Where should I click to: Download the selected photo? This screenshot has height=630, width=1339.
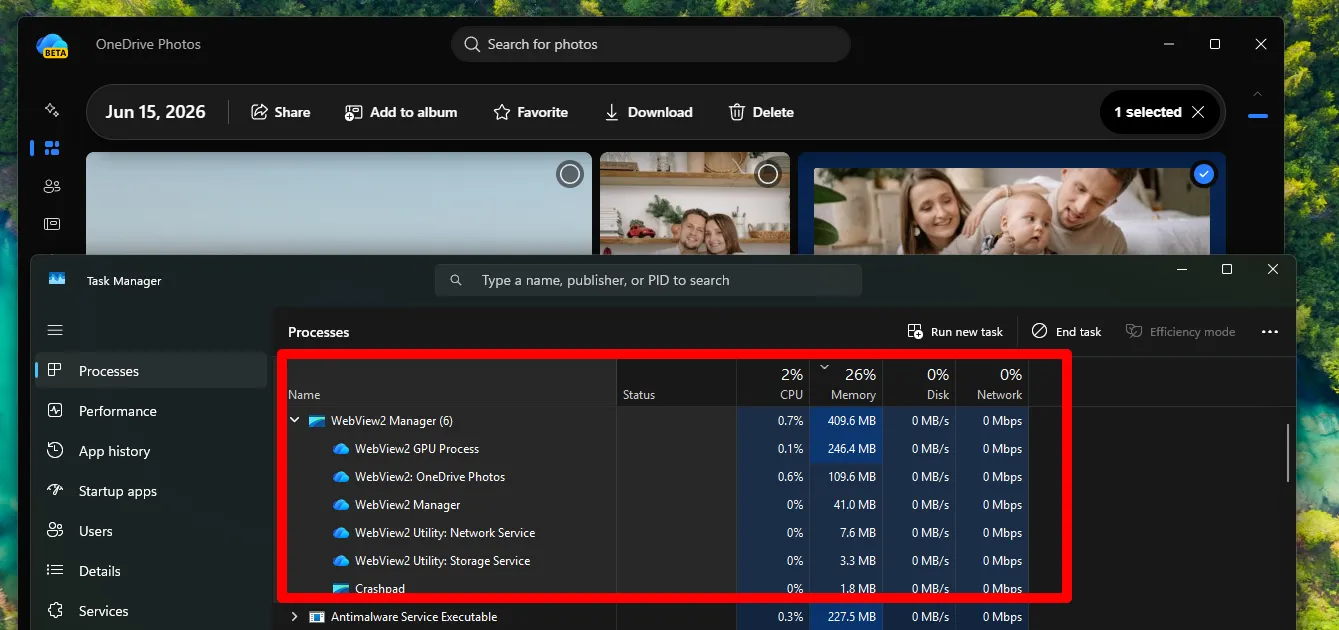pos(648,112)
